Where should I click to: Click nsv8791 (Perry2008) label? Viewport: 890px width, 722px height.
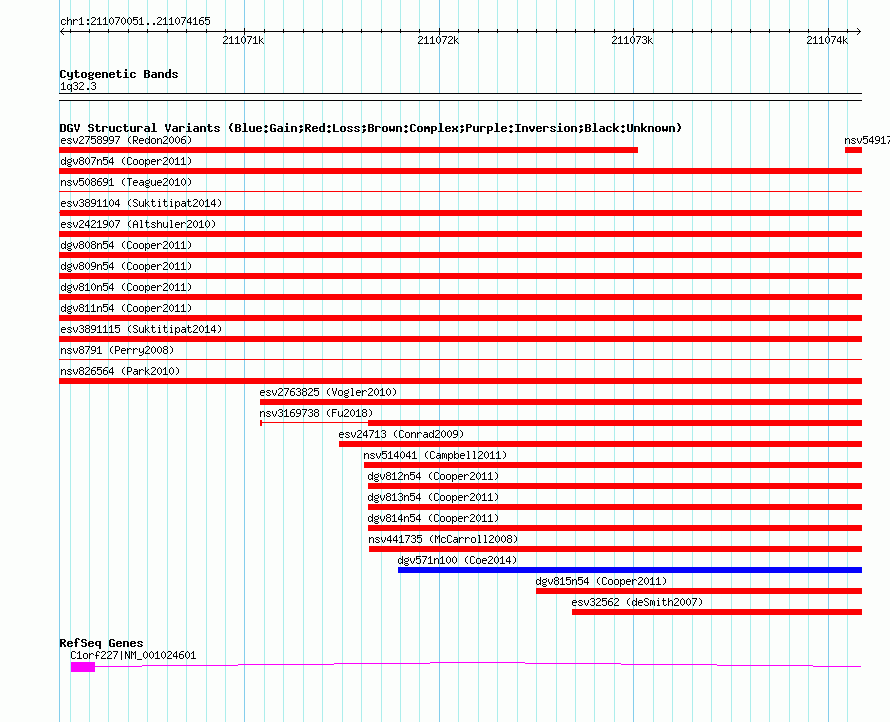pos(117,350)
